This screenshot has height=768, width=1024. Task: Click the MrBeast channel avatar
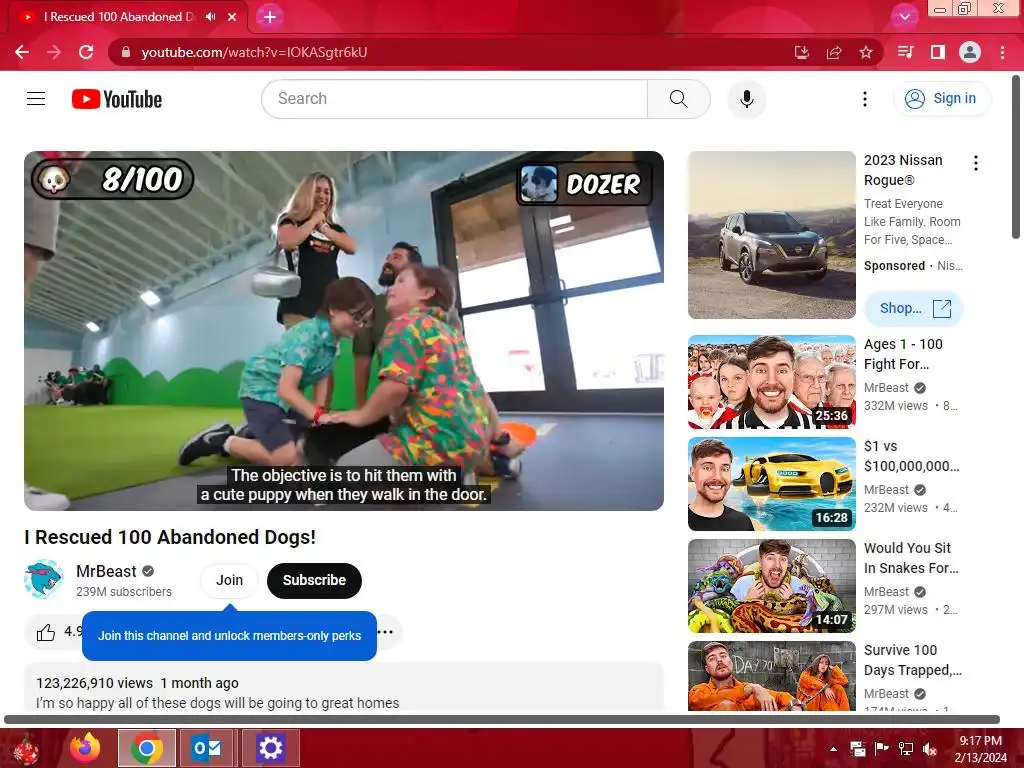[44, 579]
